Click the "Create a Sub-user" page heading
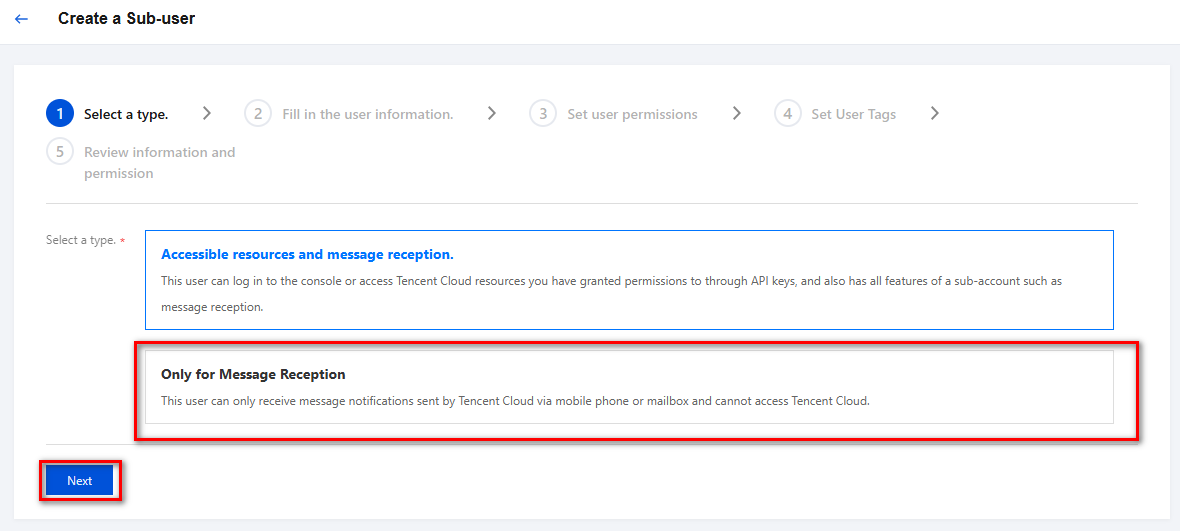The width and height of the screenshot is (1180, 531). tap(127, 19)
